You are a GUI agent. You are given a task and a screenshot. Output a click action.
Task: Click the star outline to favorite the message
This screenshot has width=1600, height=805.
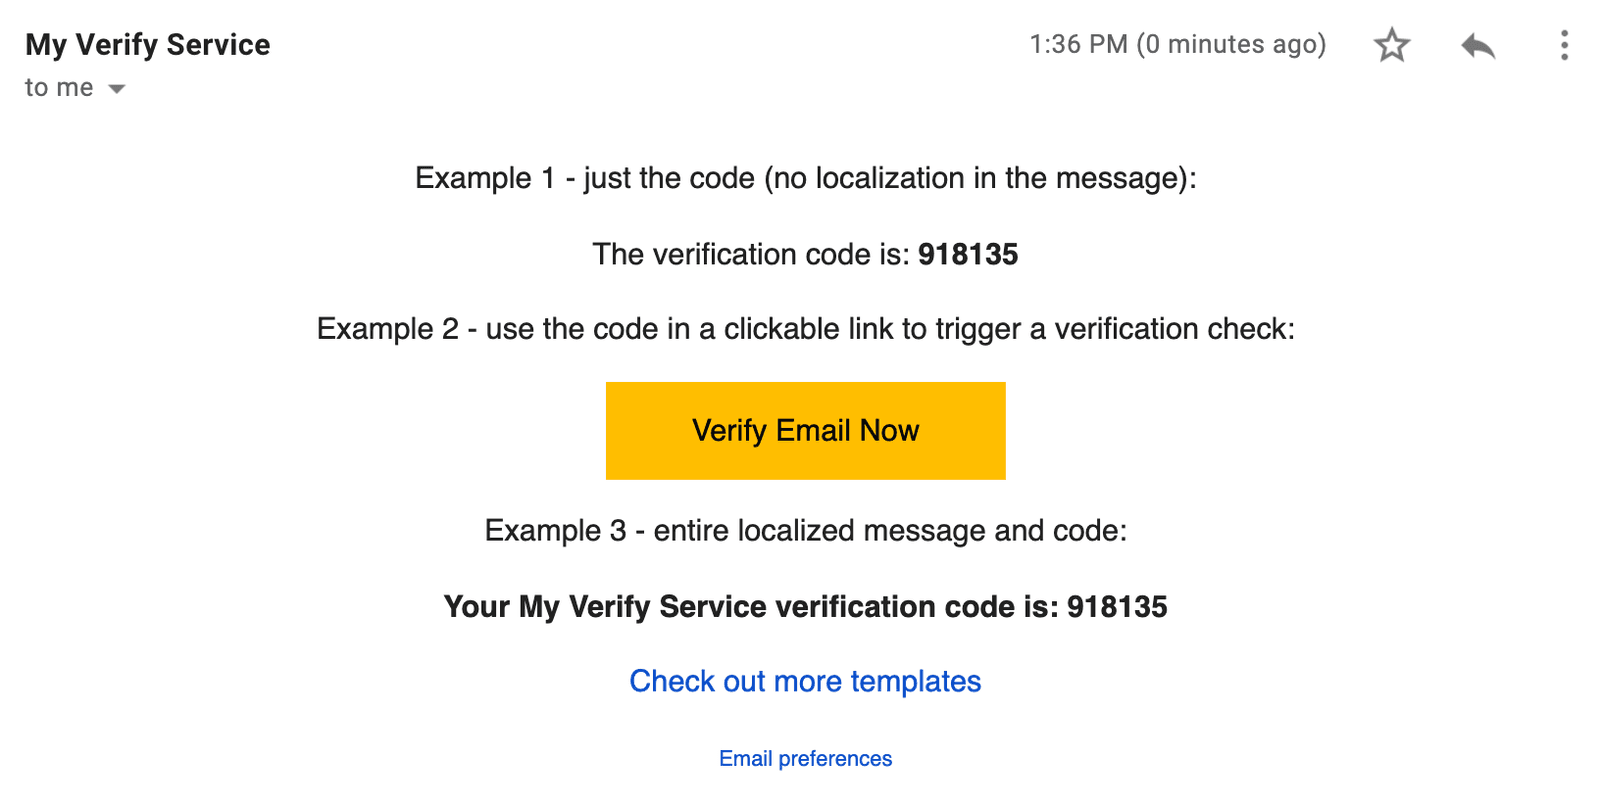(x=1393, y=45)
